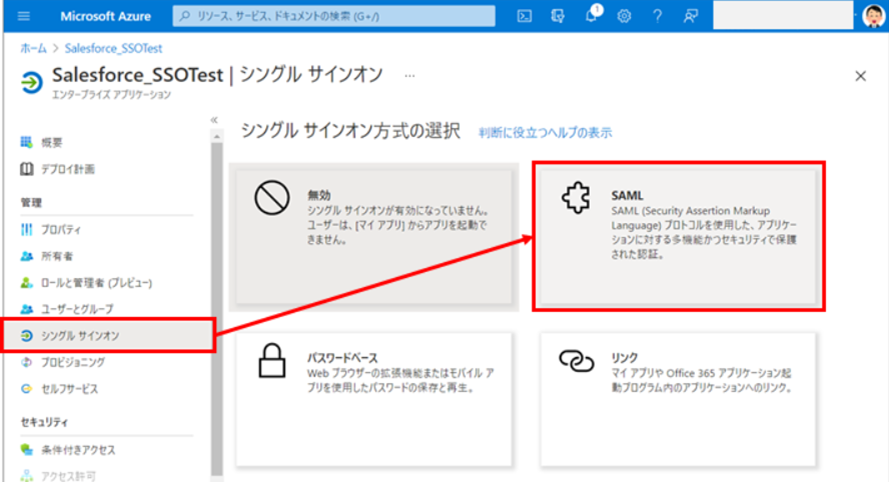
Task: Click the プロビジョニング sync icon
Action: click(27, 362)
